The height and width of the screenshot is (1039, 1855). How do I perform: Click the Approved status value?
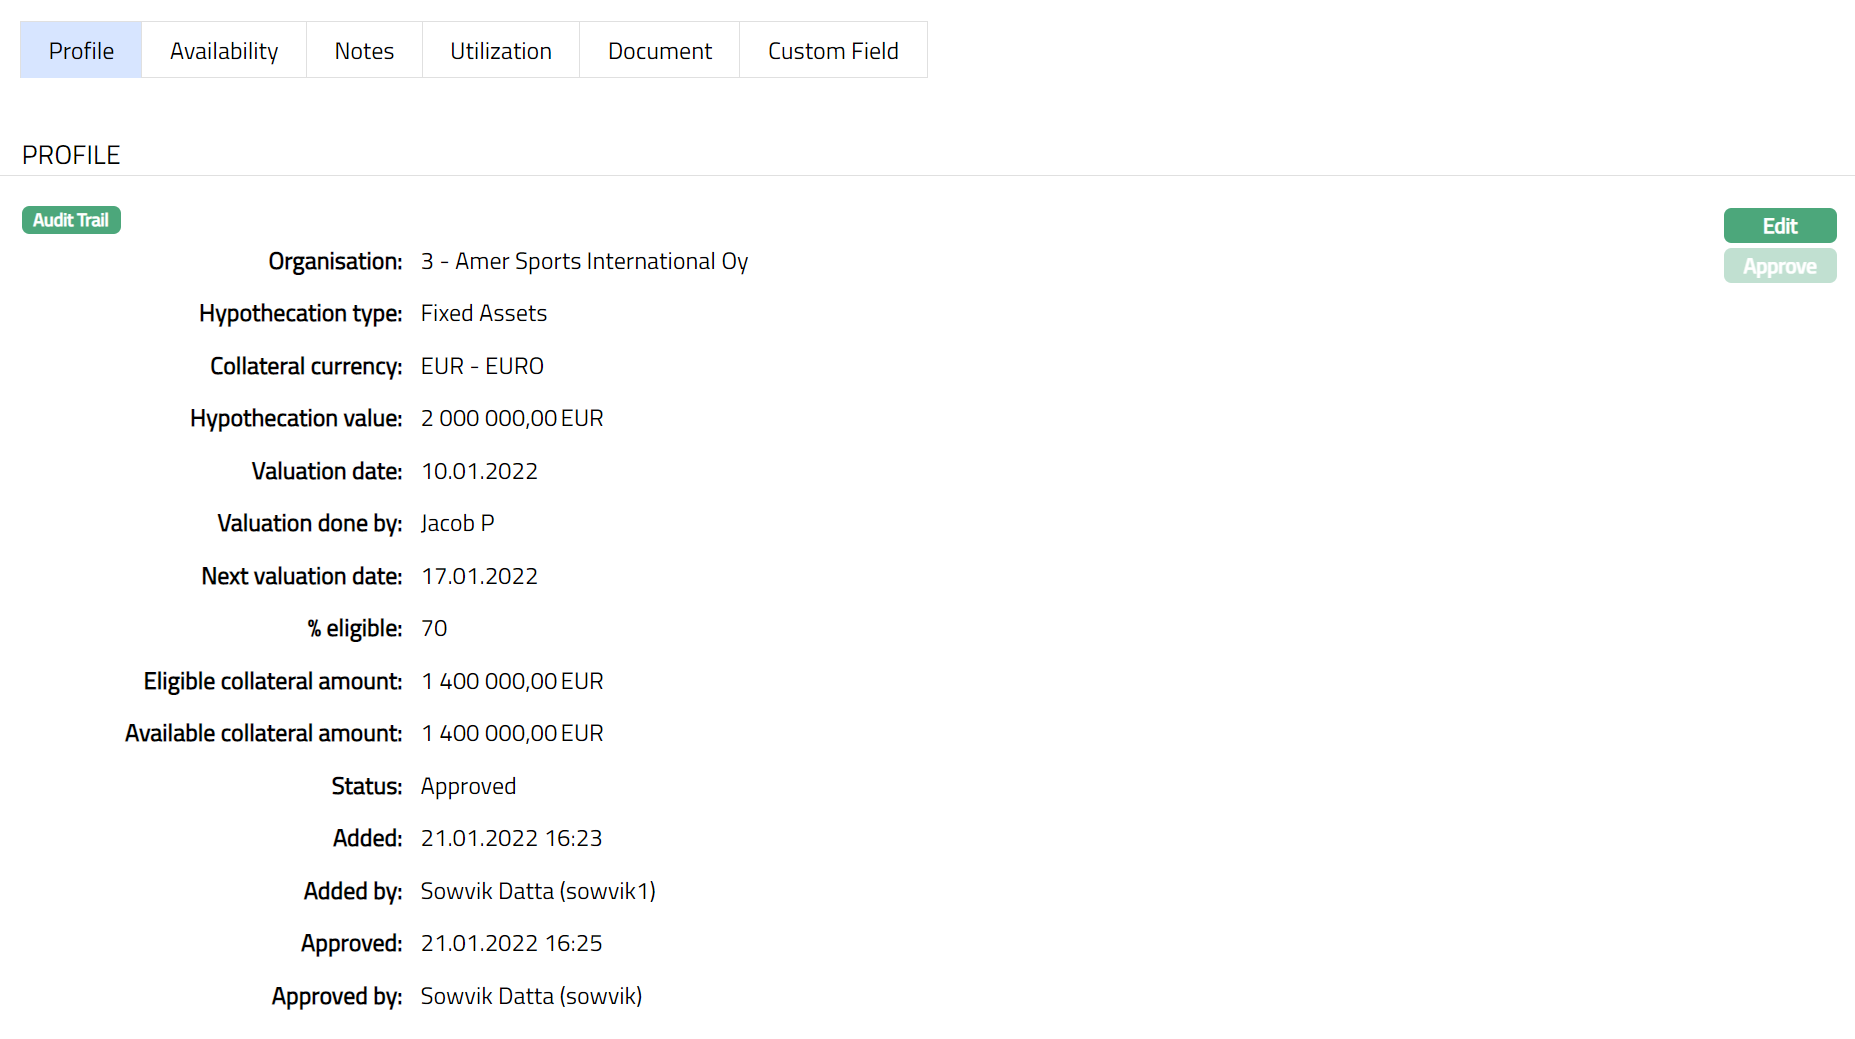[468, 787]
